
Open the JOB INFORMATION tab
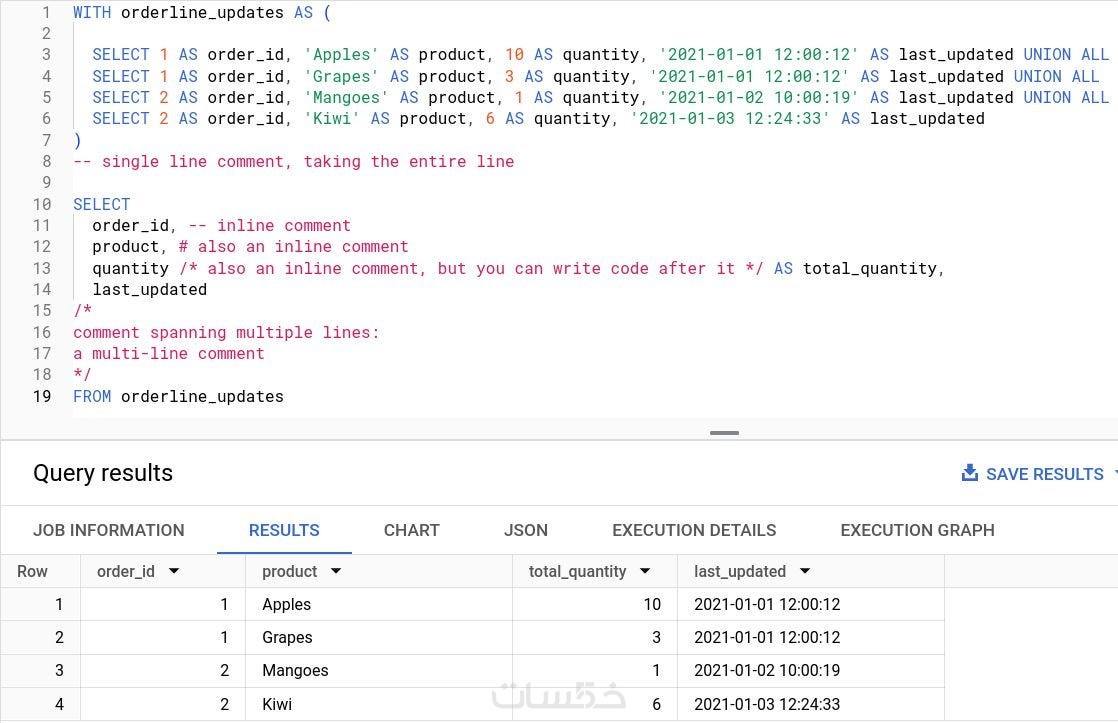[x=108, y=530]
